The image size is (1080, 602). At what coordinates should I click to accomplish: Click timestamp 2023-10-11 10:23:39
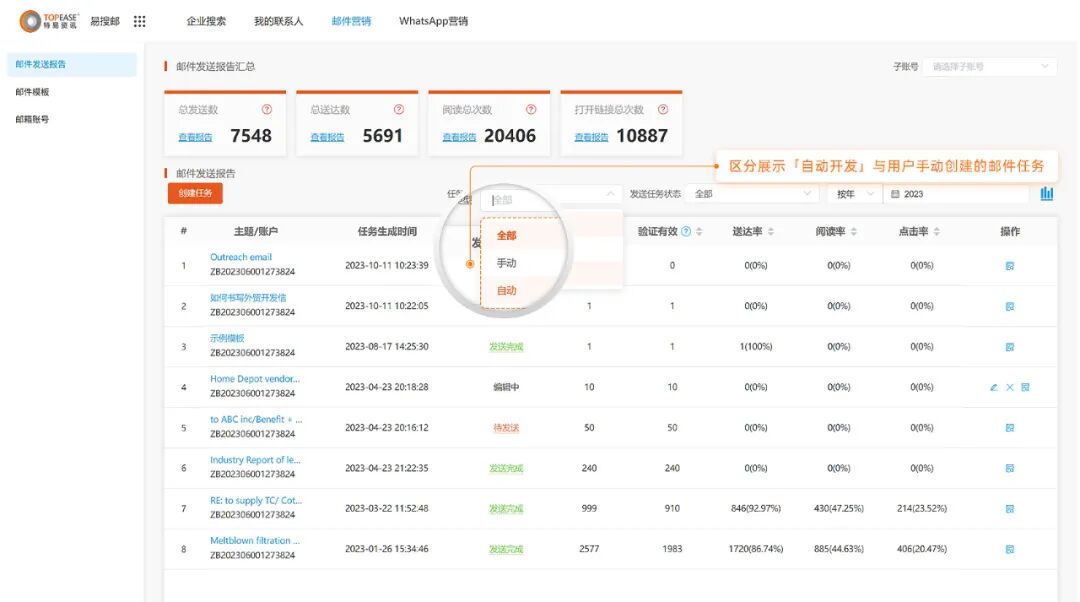pos(386,265)
